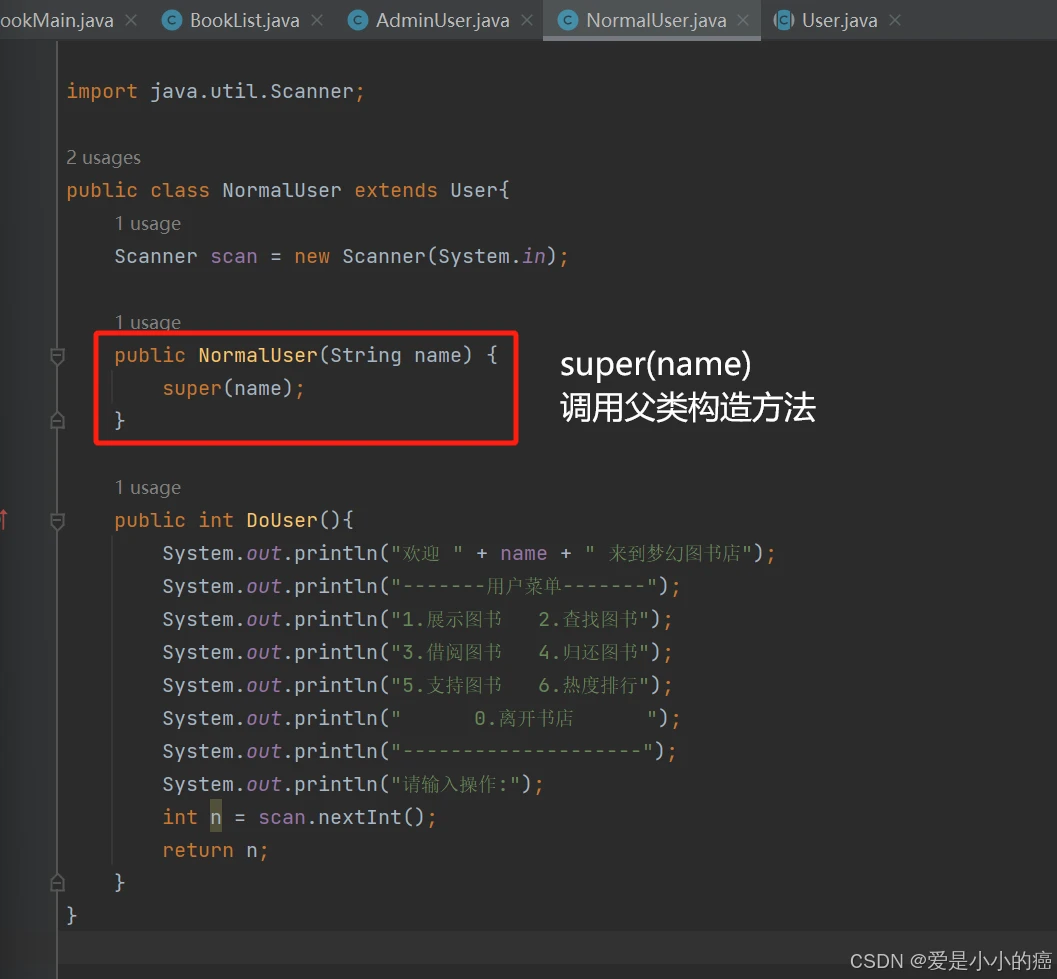Click the 'name' variable in welcome message
Viewport: 1057px width, 979px height.
(524, 554)
